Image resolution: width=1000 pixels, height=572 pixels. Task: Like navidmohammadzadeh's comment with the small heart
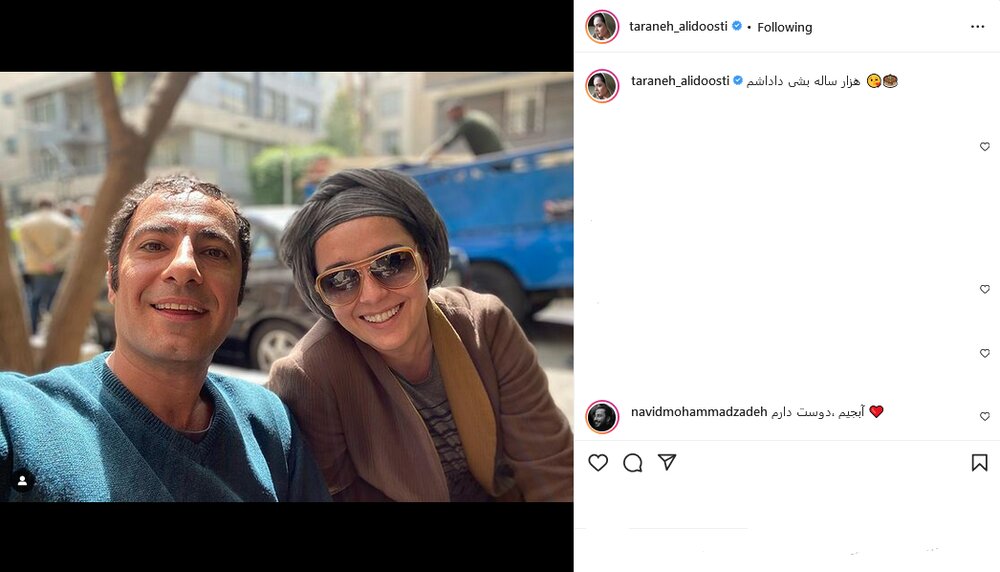[985, 416]
